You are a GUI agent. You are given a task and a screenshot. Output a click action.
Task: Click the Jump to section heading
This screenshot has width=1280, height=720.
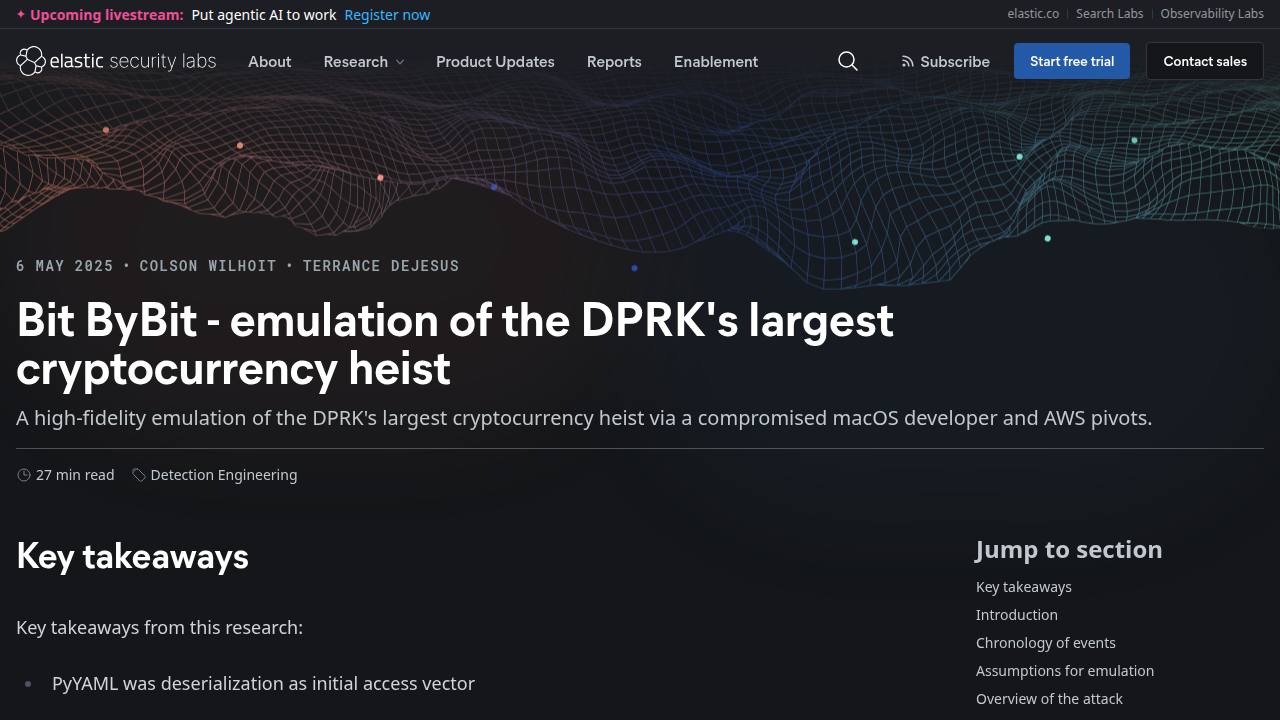click(x=1069, y=550)
